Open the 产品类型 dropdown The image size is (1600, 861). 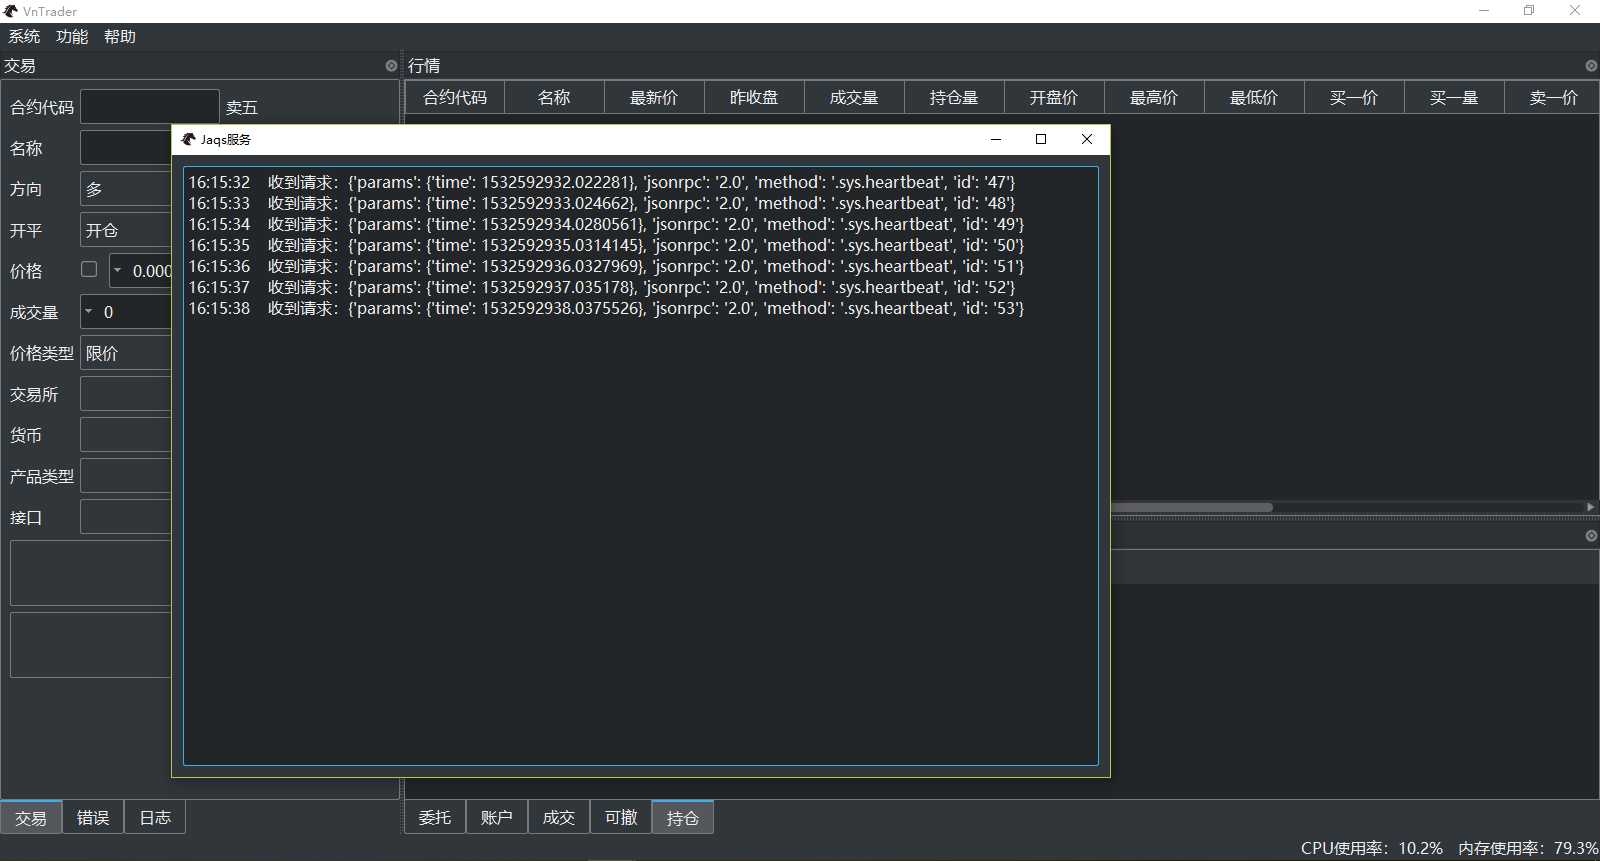coord(126,476)
